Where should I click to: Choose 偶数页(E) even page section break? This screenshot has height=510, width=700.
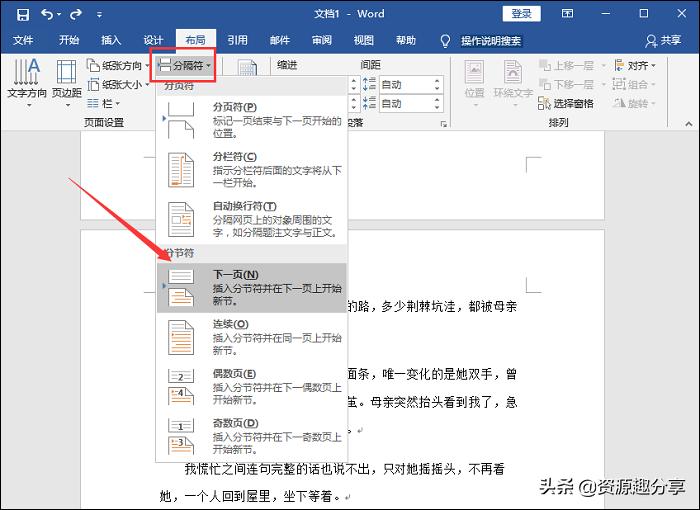click(251, 387)
